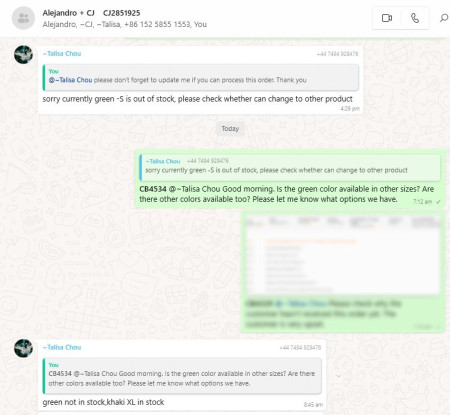Jump to quoted 'green -S is out of stock' reply

click(289, 167)
